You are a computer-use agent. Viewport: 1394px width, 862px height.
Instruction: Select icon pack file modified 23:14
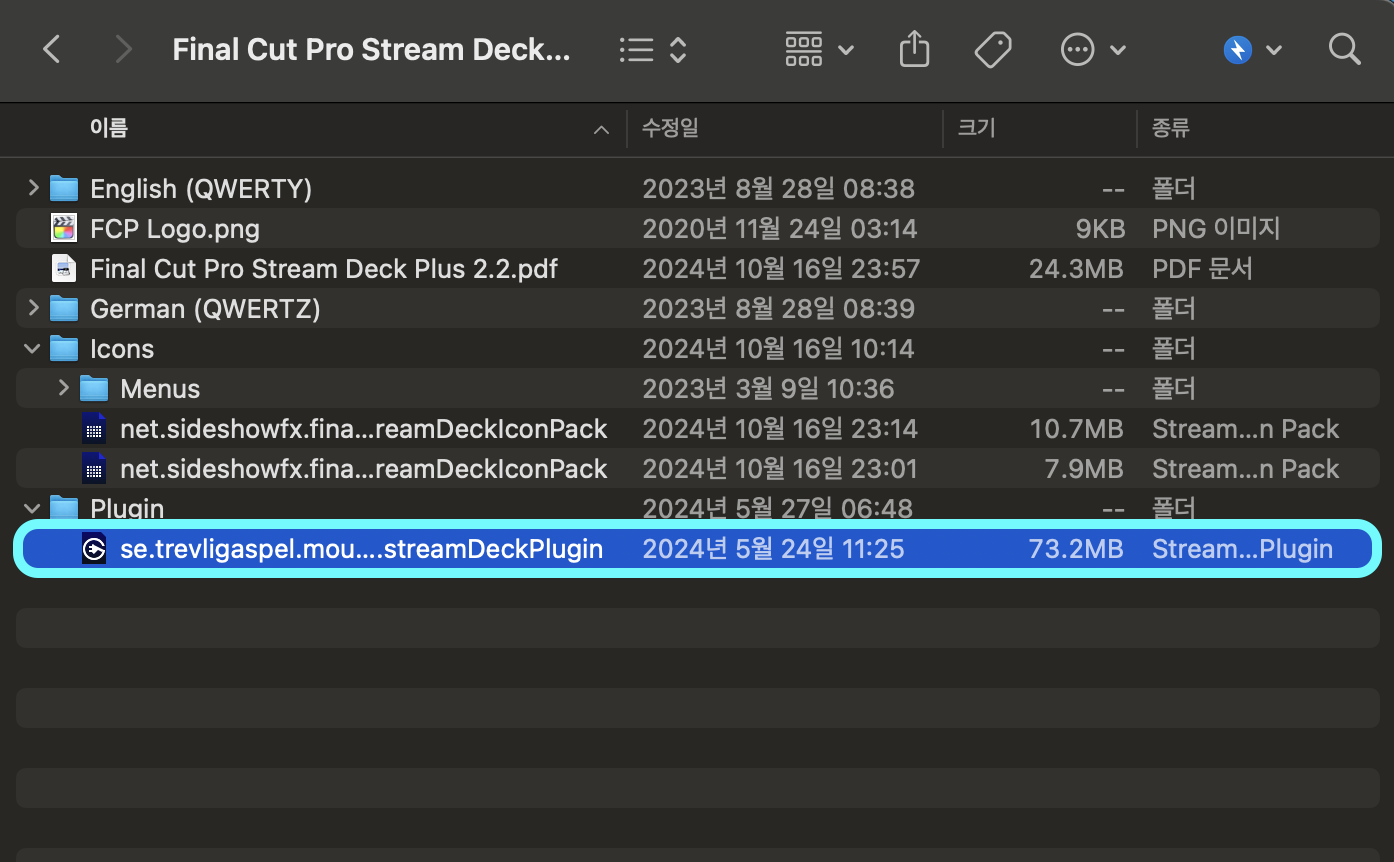click(363, 429)
